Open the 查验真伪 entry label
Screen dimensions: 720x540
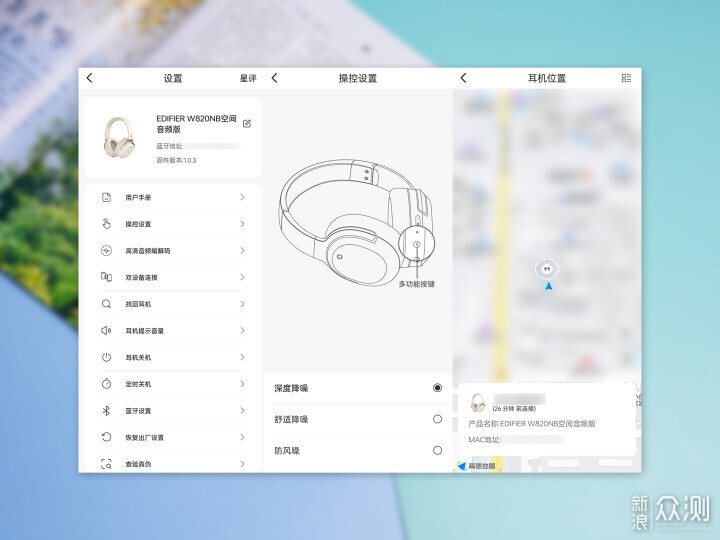pos(138,464)
